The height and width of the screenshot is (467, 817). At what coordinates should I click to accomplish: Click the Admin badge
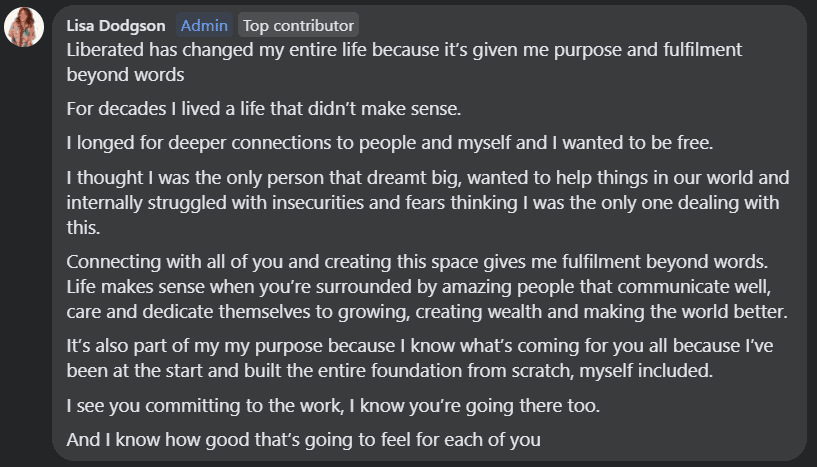coord(204,25)
